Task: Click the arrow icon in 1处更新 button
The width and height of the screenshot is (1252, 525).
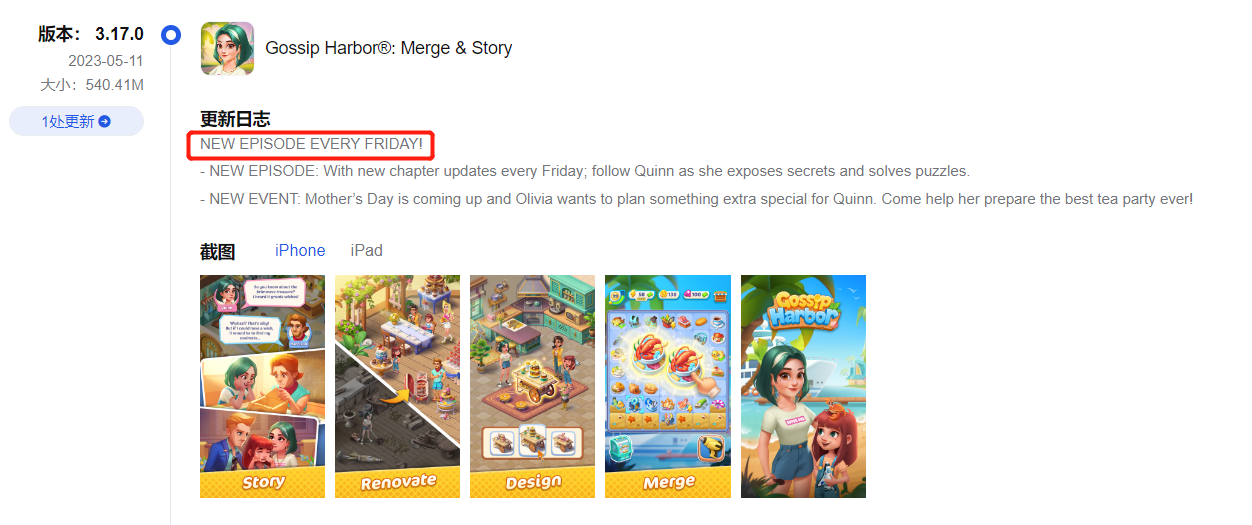Action: pyautogui.click(x=104, y=122)
